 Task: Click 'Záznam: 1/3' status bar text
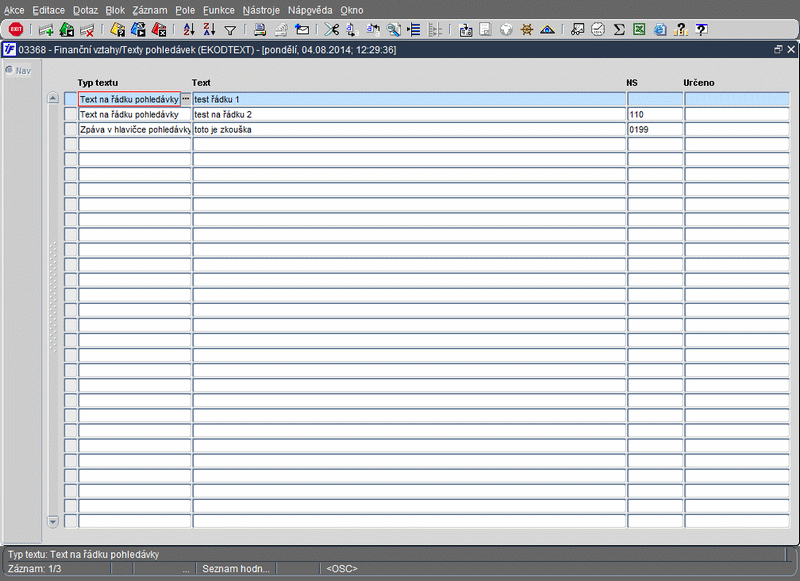click(35, 568)
